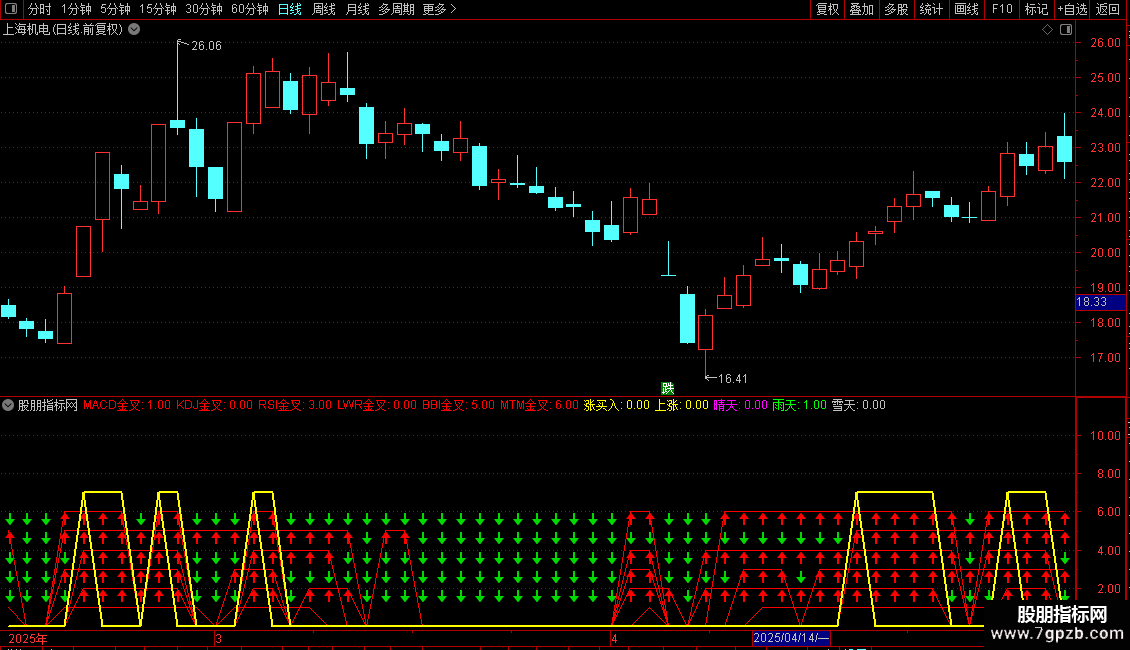Expand dropdown next to 上海机电 title
Screen dimensions: 1130x650
(x=134, y=30)
